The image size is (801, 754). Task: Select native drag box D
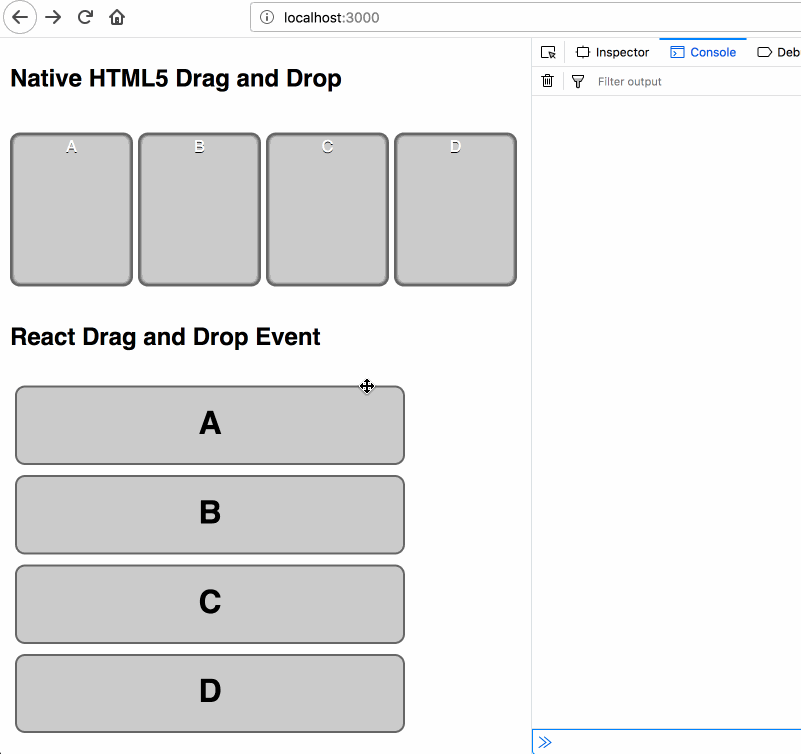[455, 210]
